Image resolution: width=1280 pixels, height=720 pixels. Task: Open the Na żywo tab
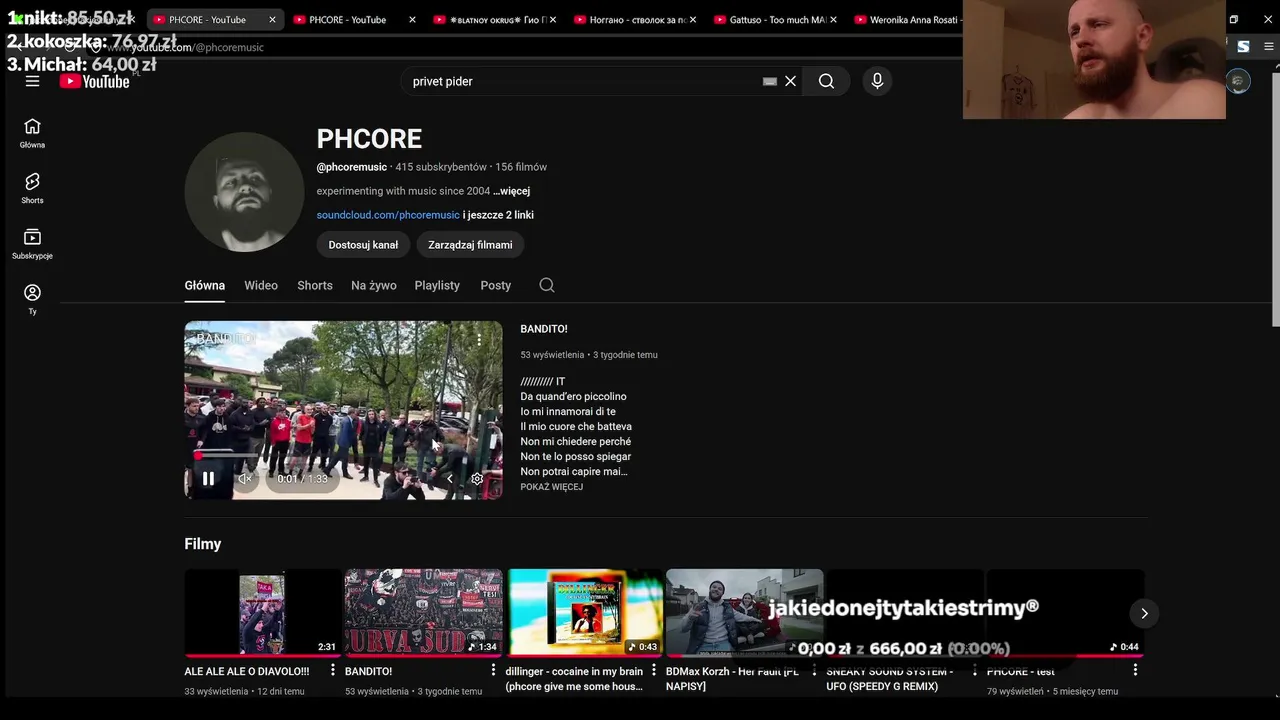point(374,285)
